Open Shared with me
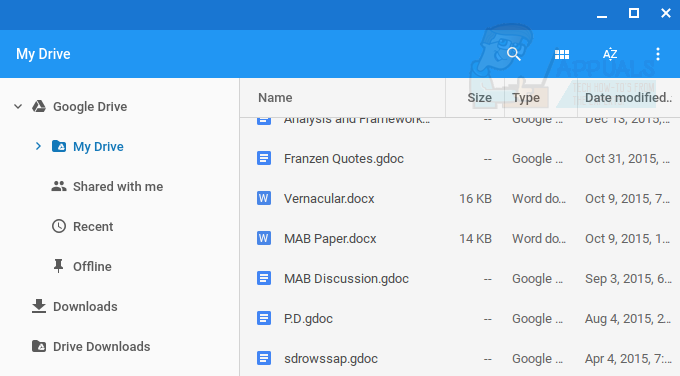The image size is (680, 376). [x=118, y=186]
